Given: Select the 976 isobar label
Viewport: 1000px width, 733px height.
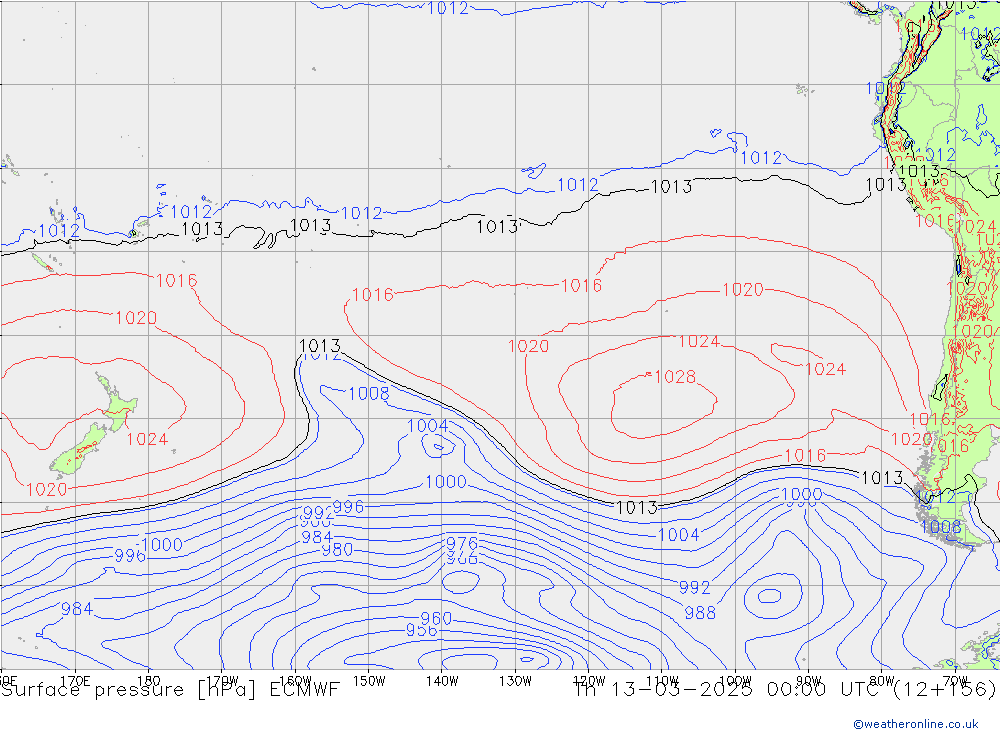Looking at the screenshot, I should [x=462, y=544].
